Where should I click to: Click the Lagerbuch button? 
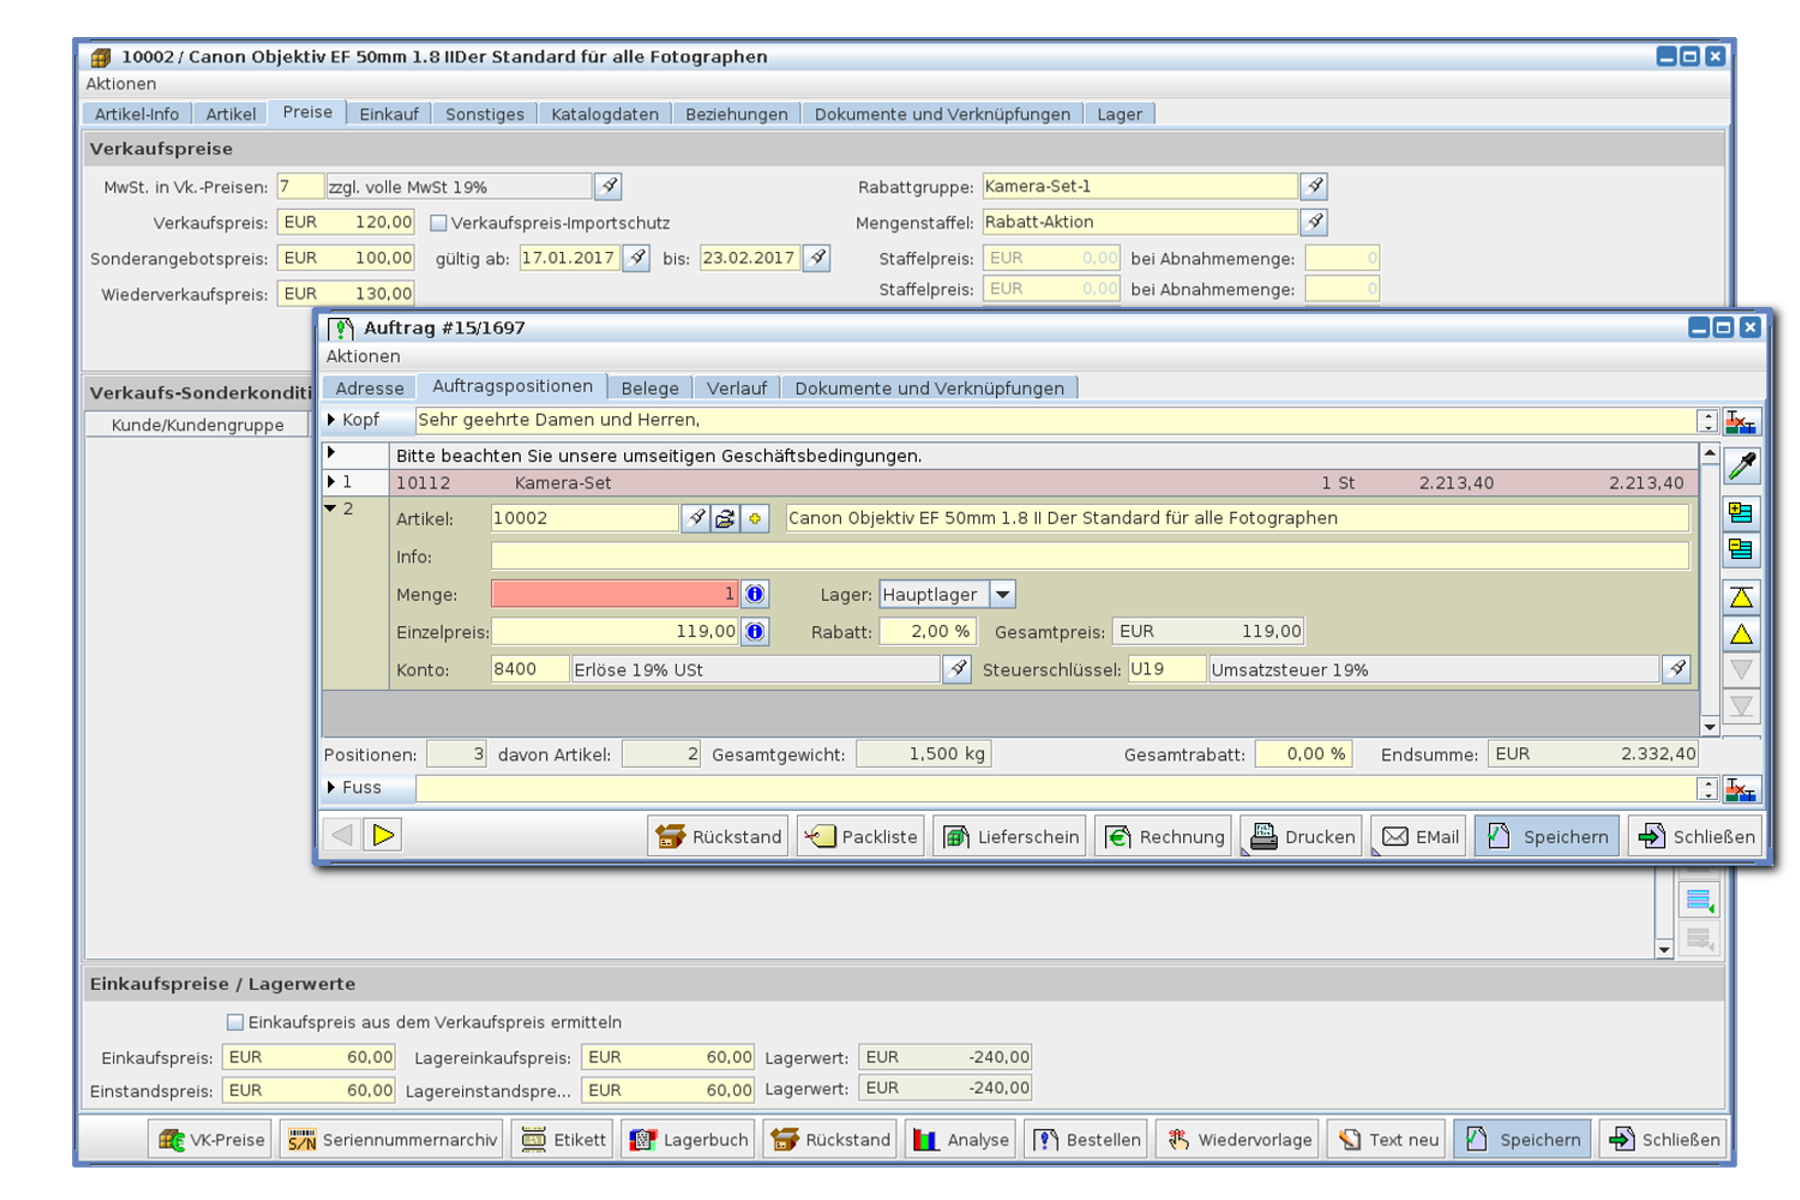688,1139
